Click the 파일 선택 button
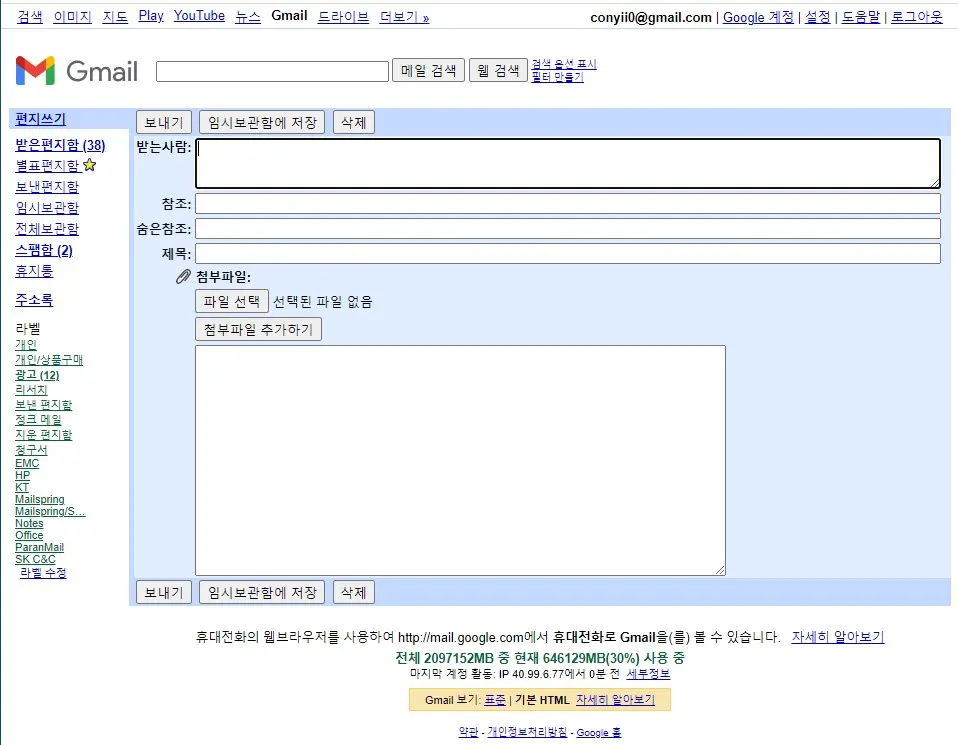Image resolution: width=958 pixels, height=745 pixels. pyautogui.click(x=232, y=301)
